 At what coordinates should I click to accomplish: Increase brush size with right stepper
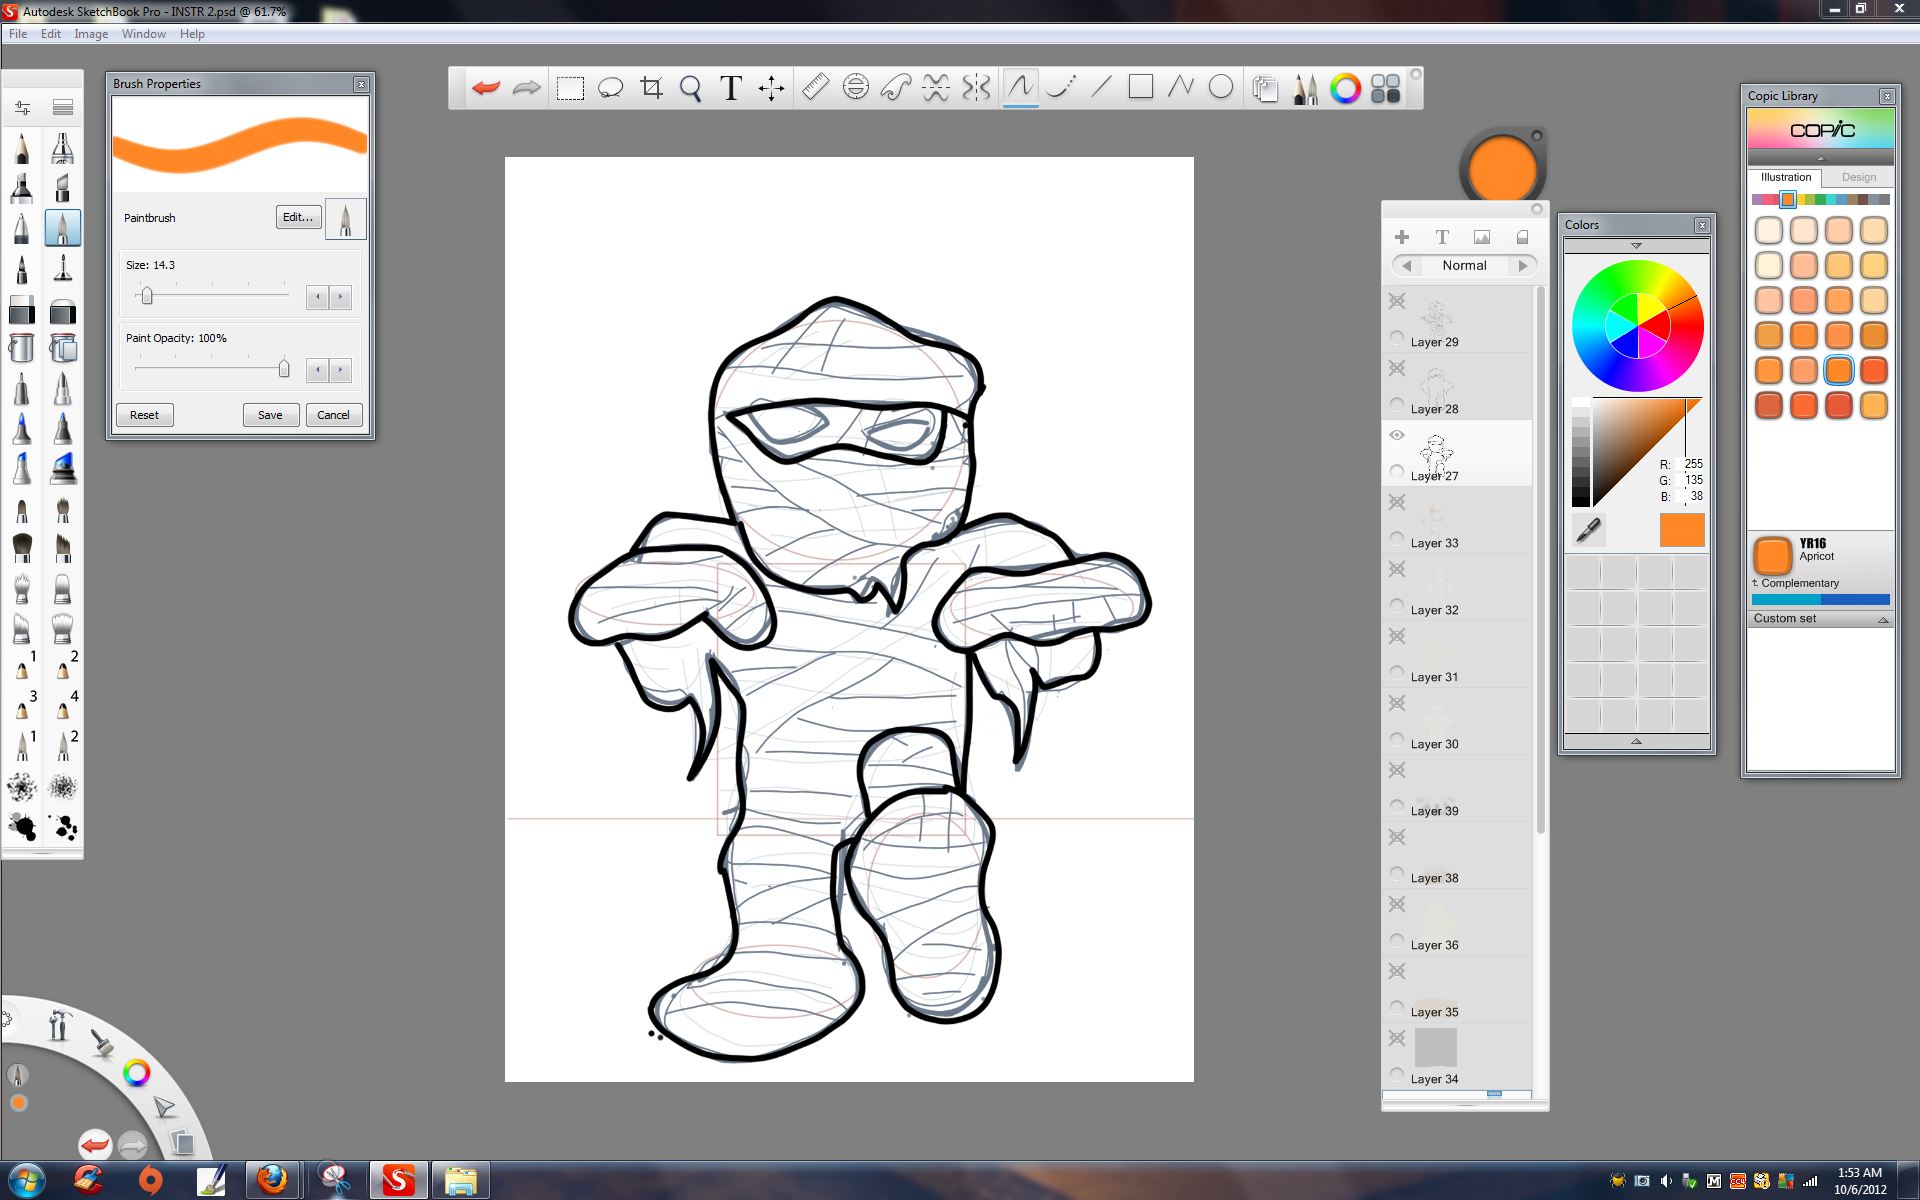(x=340, y=297)
